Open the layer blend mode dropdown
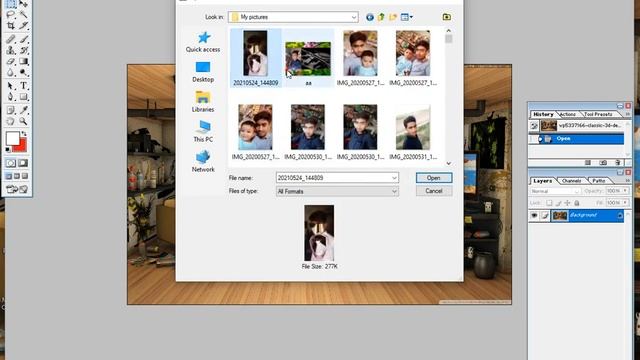 [555, 191]
